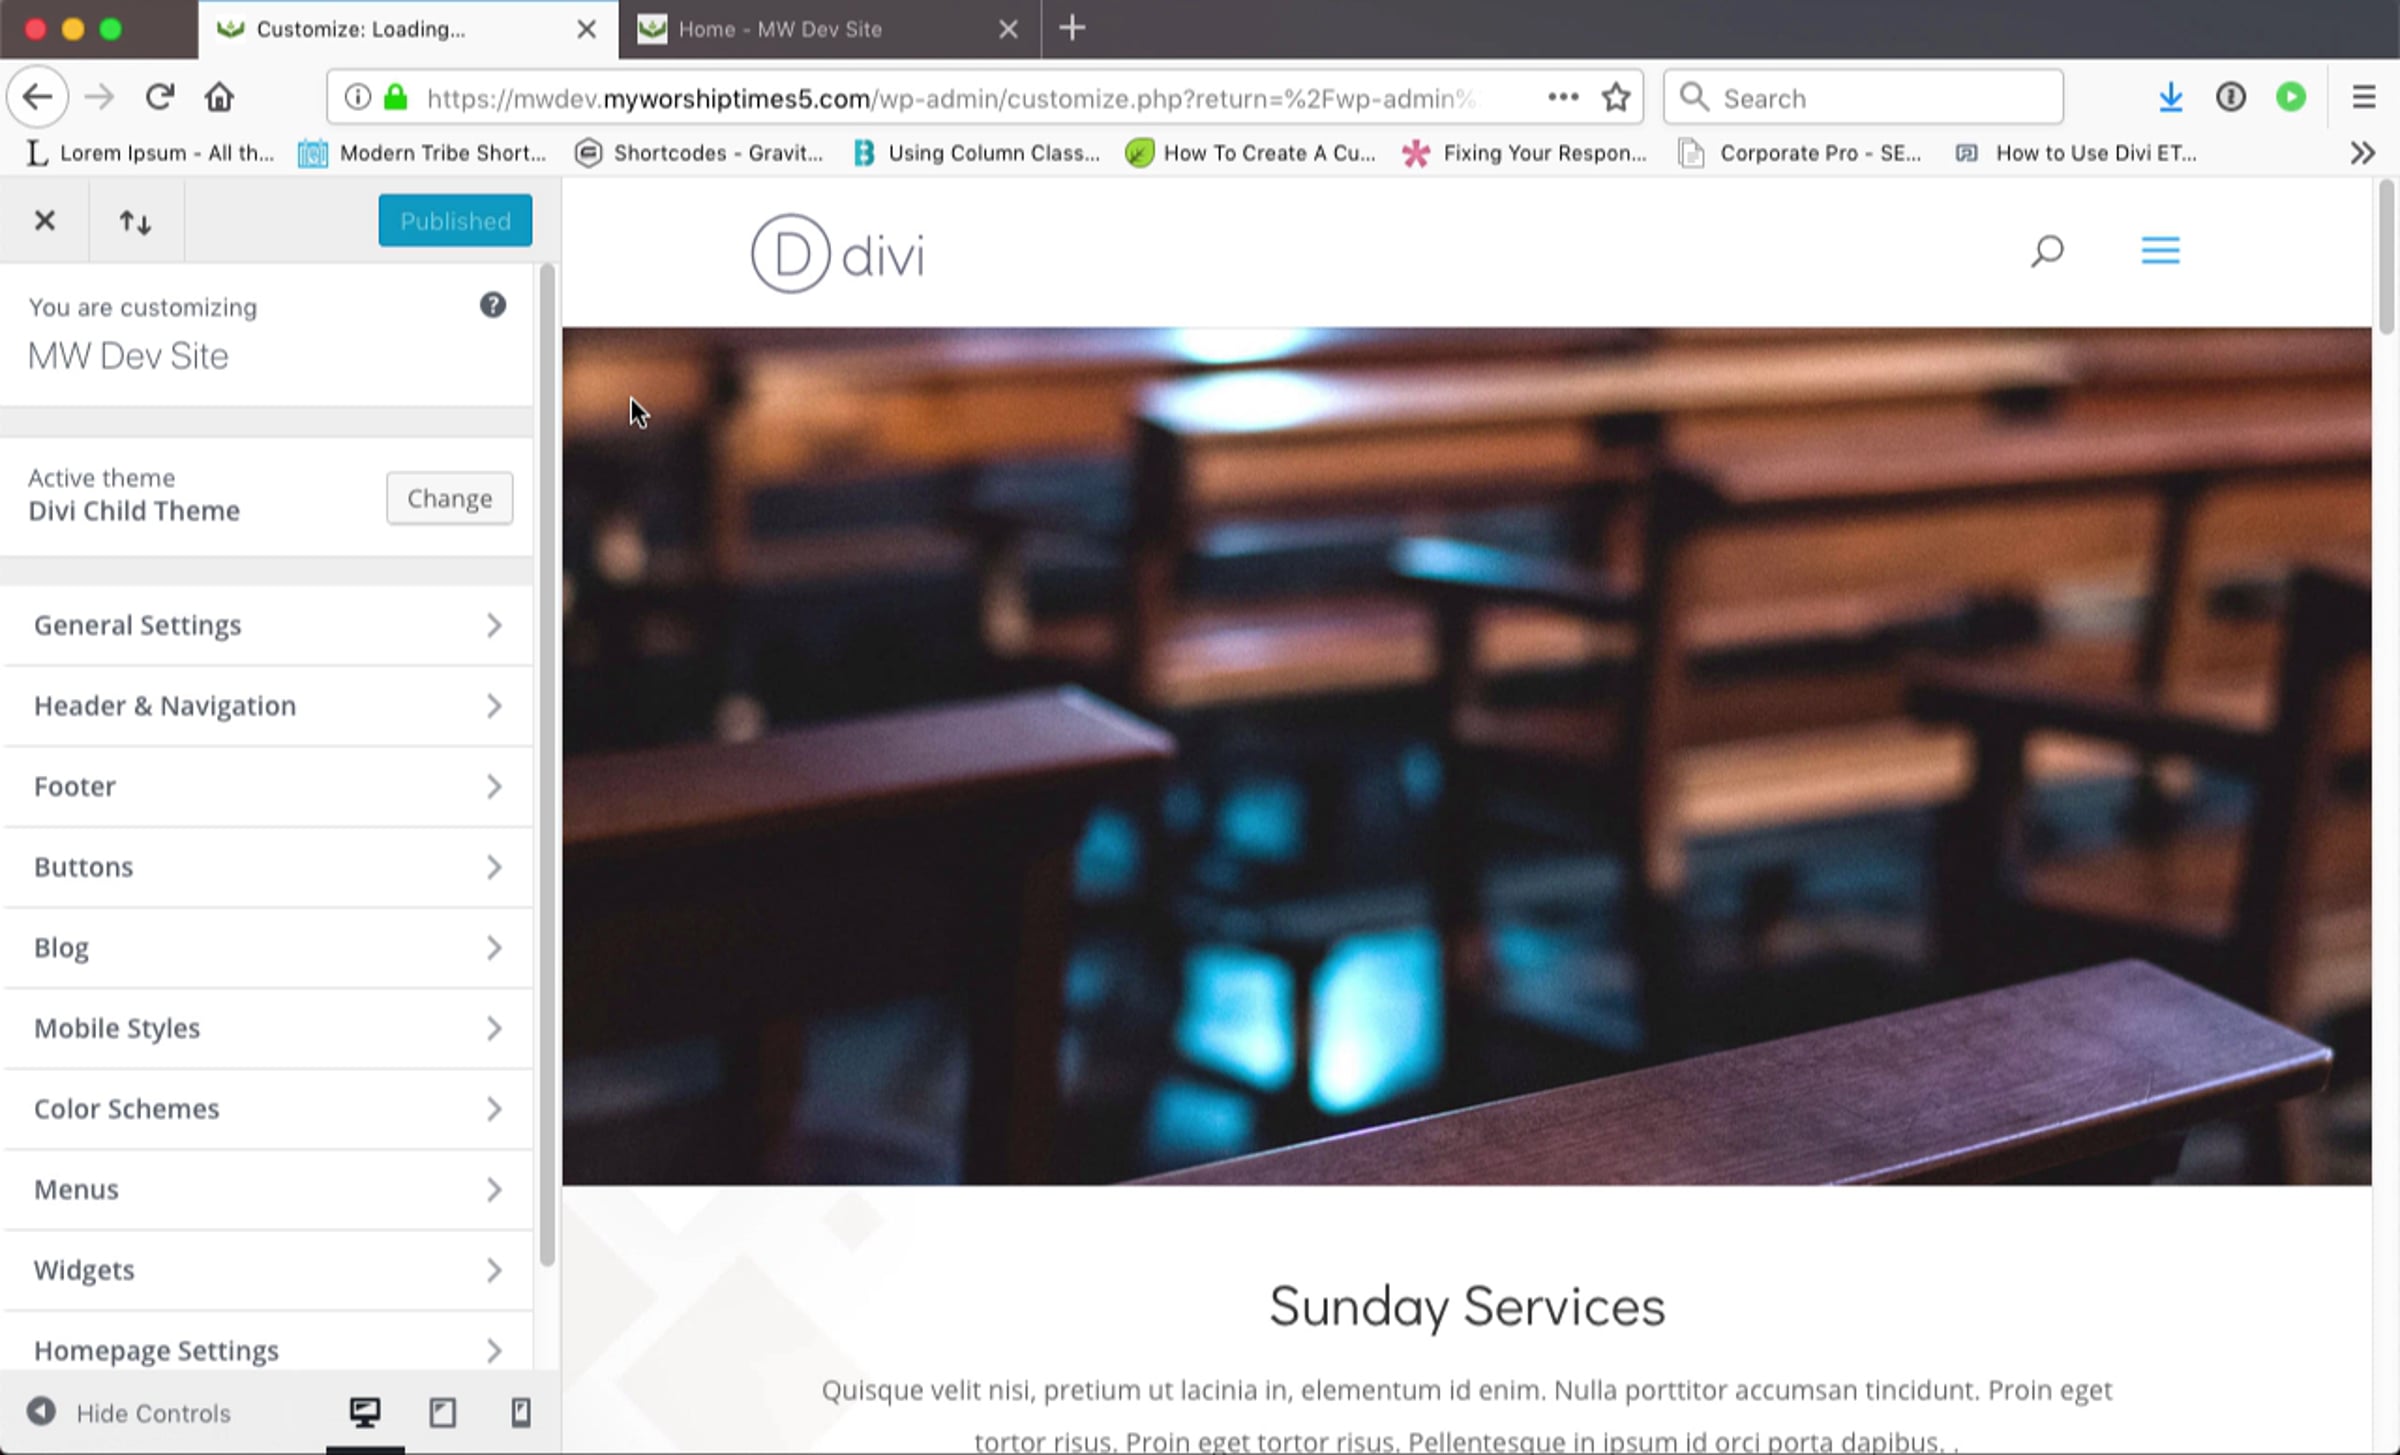Open the Mobile Styles menu item

coord(267,1028)
